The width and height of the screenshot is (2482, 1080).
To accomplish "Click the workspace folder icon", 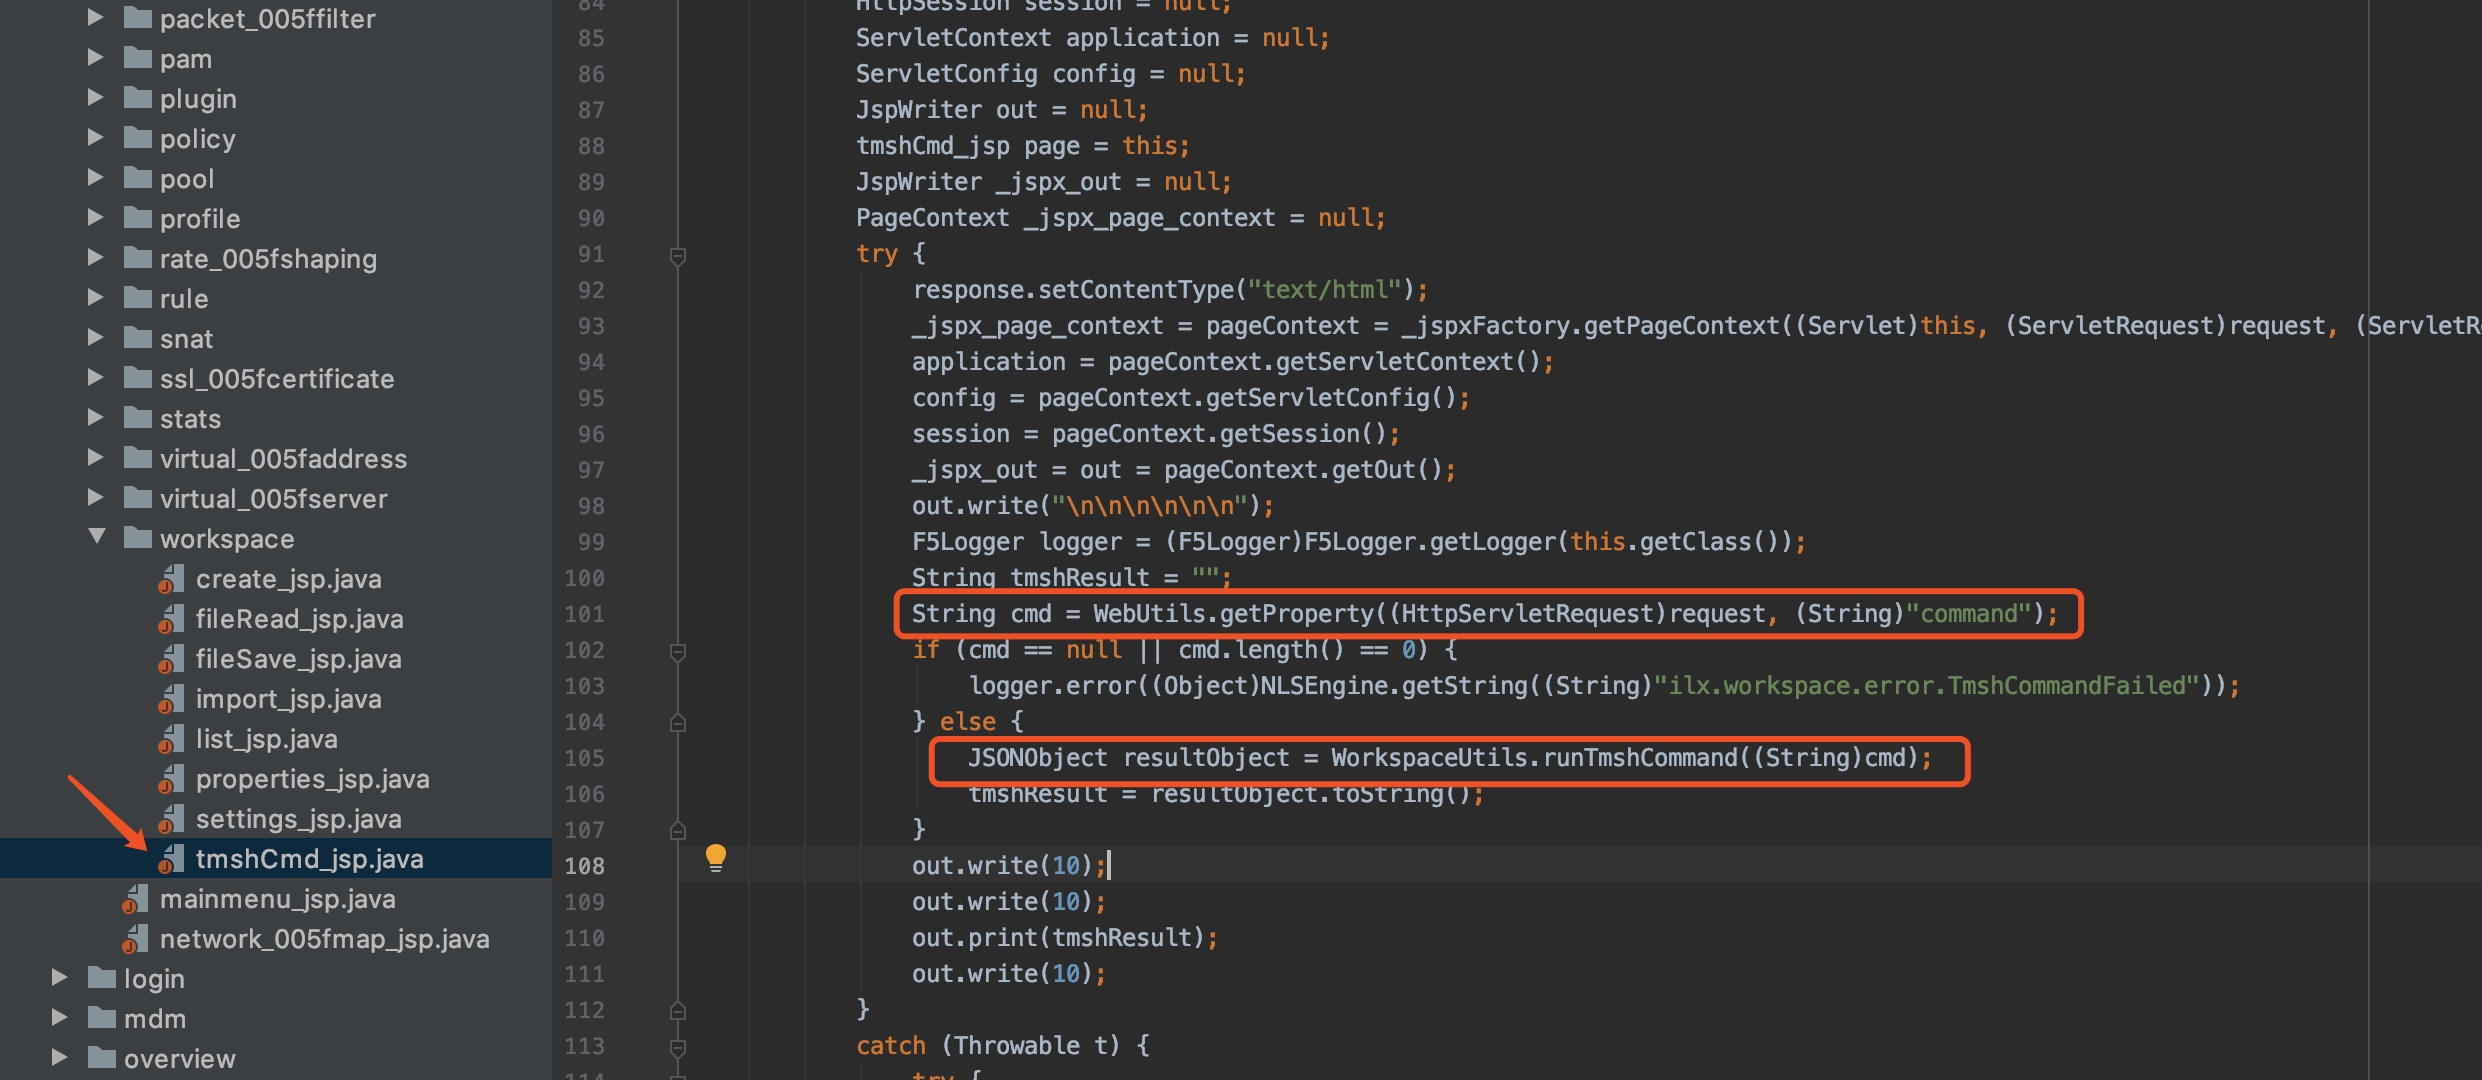I will pos(137,538).
